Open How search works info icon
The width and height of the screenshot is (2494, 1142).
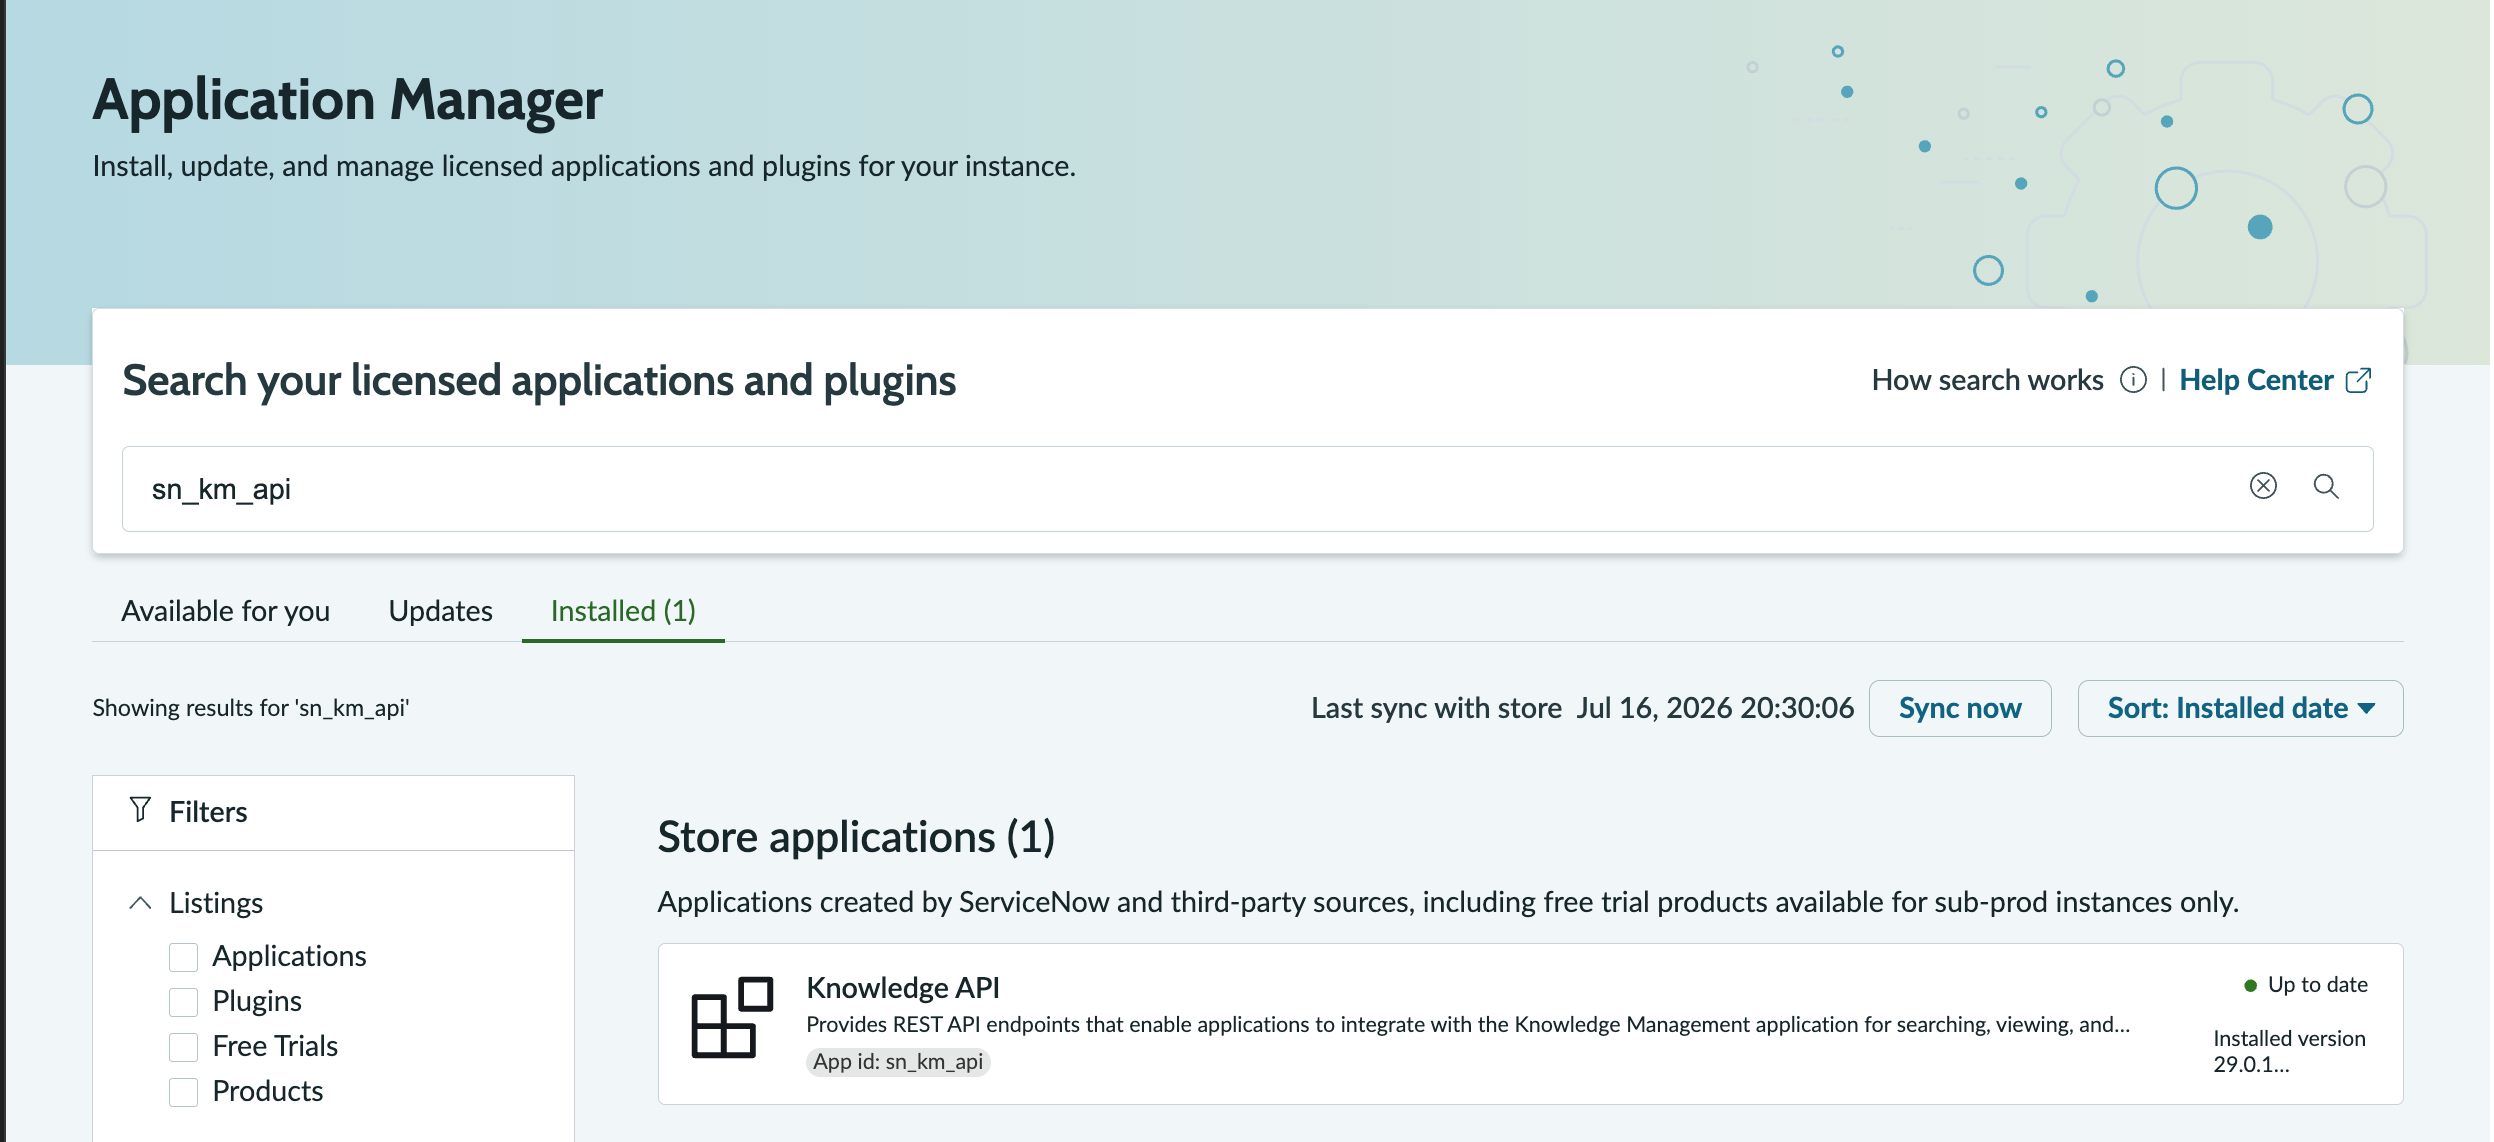2133,380
